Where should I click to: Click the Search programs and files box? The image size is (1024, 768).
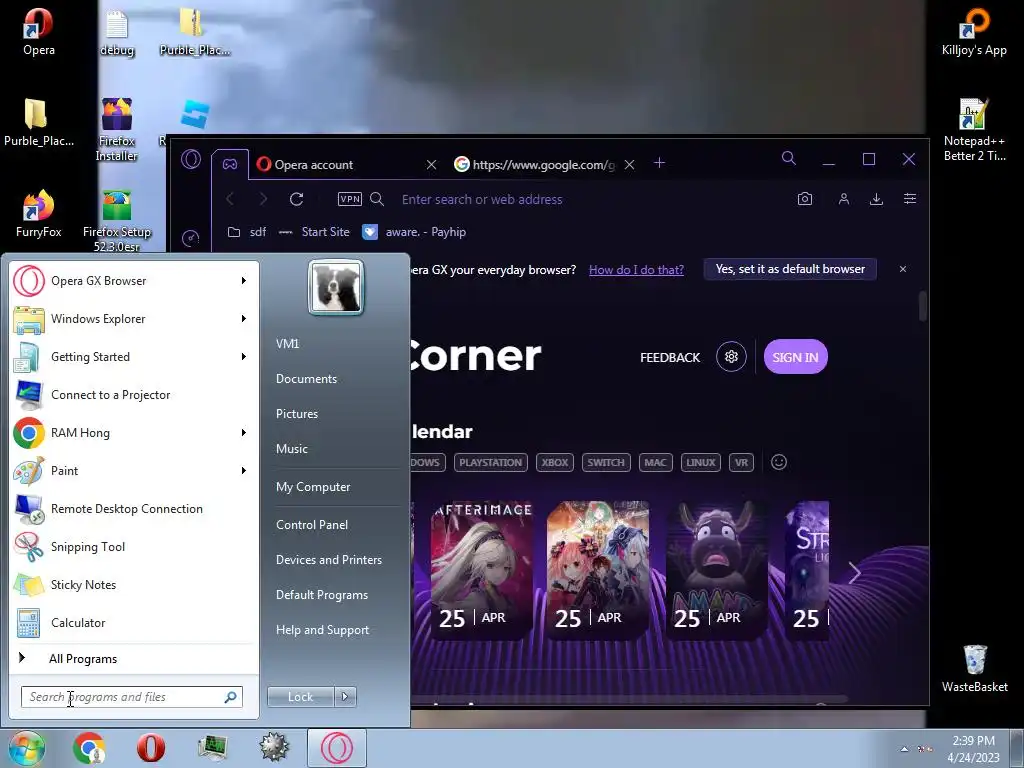(x=131, y=697)
